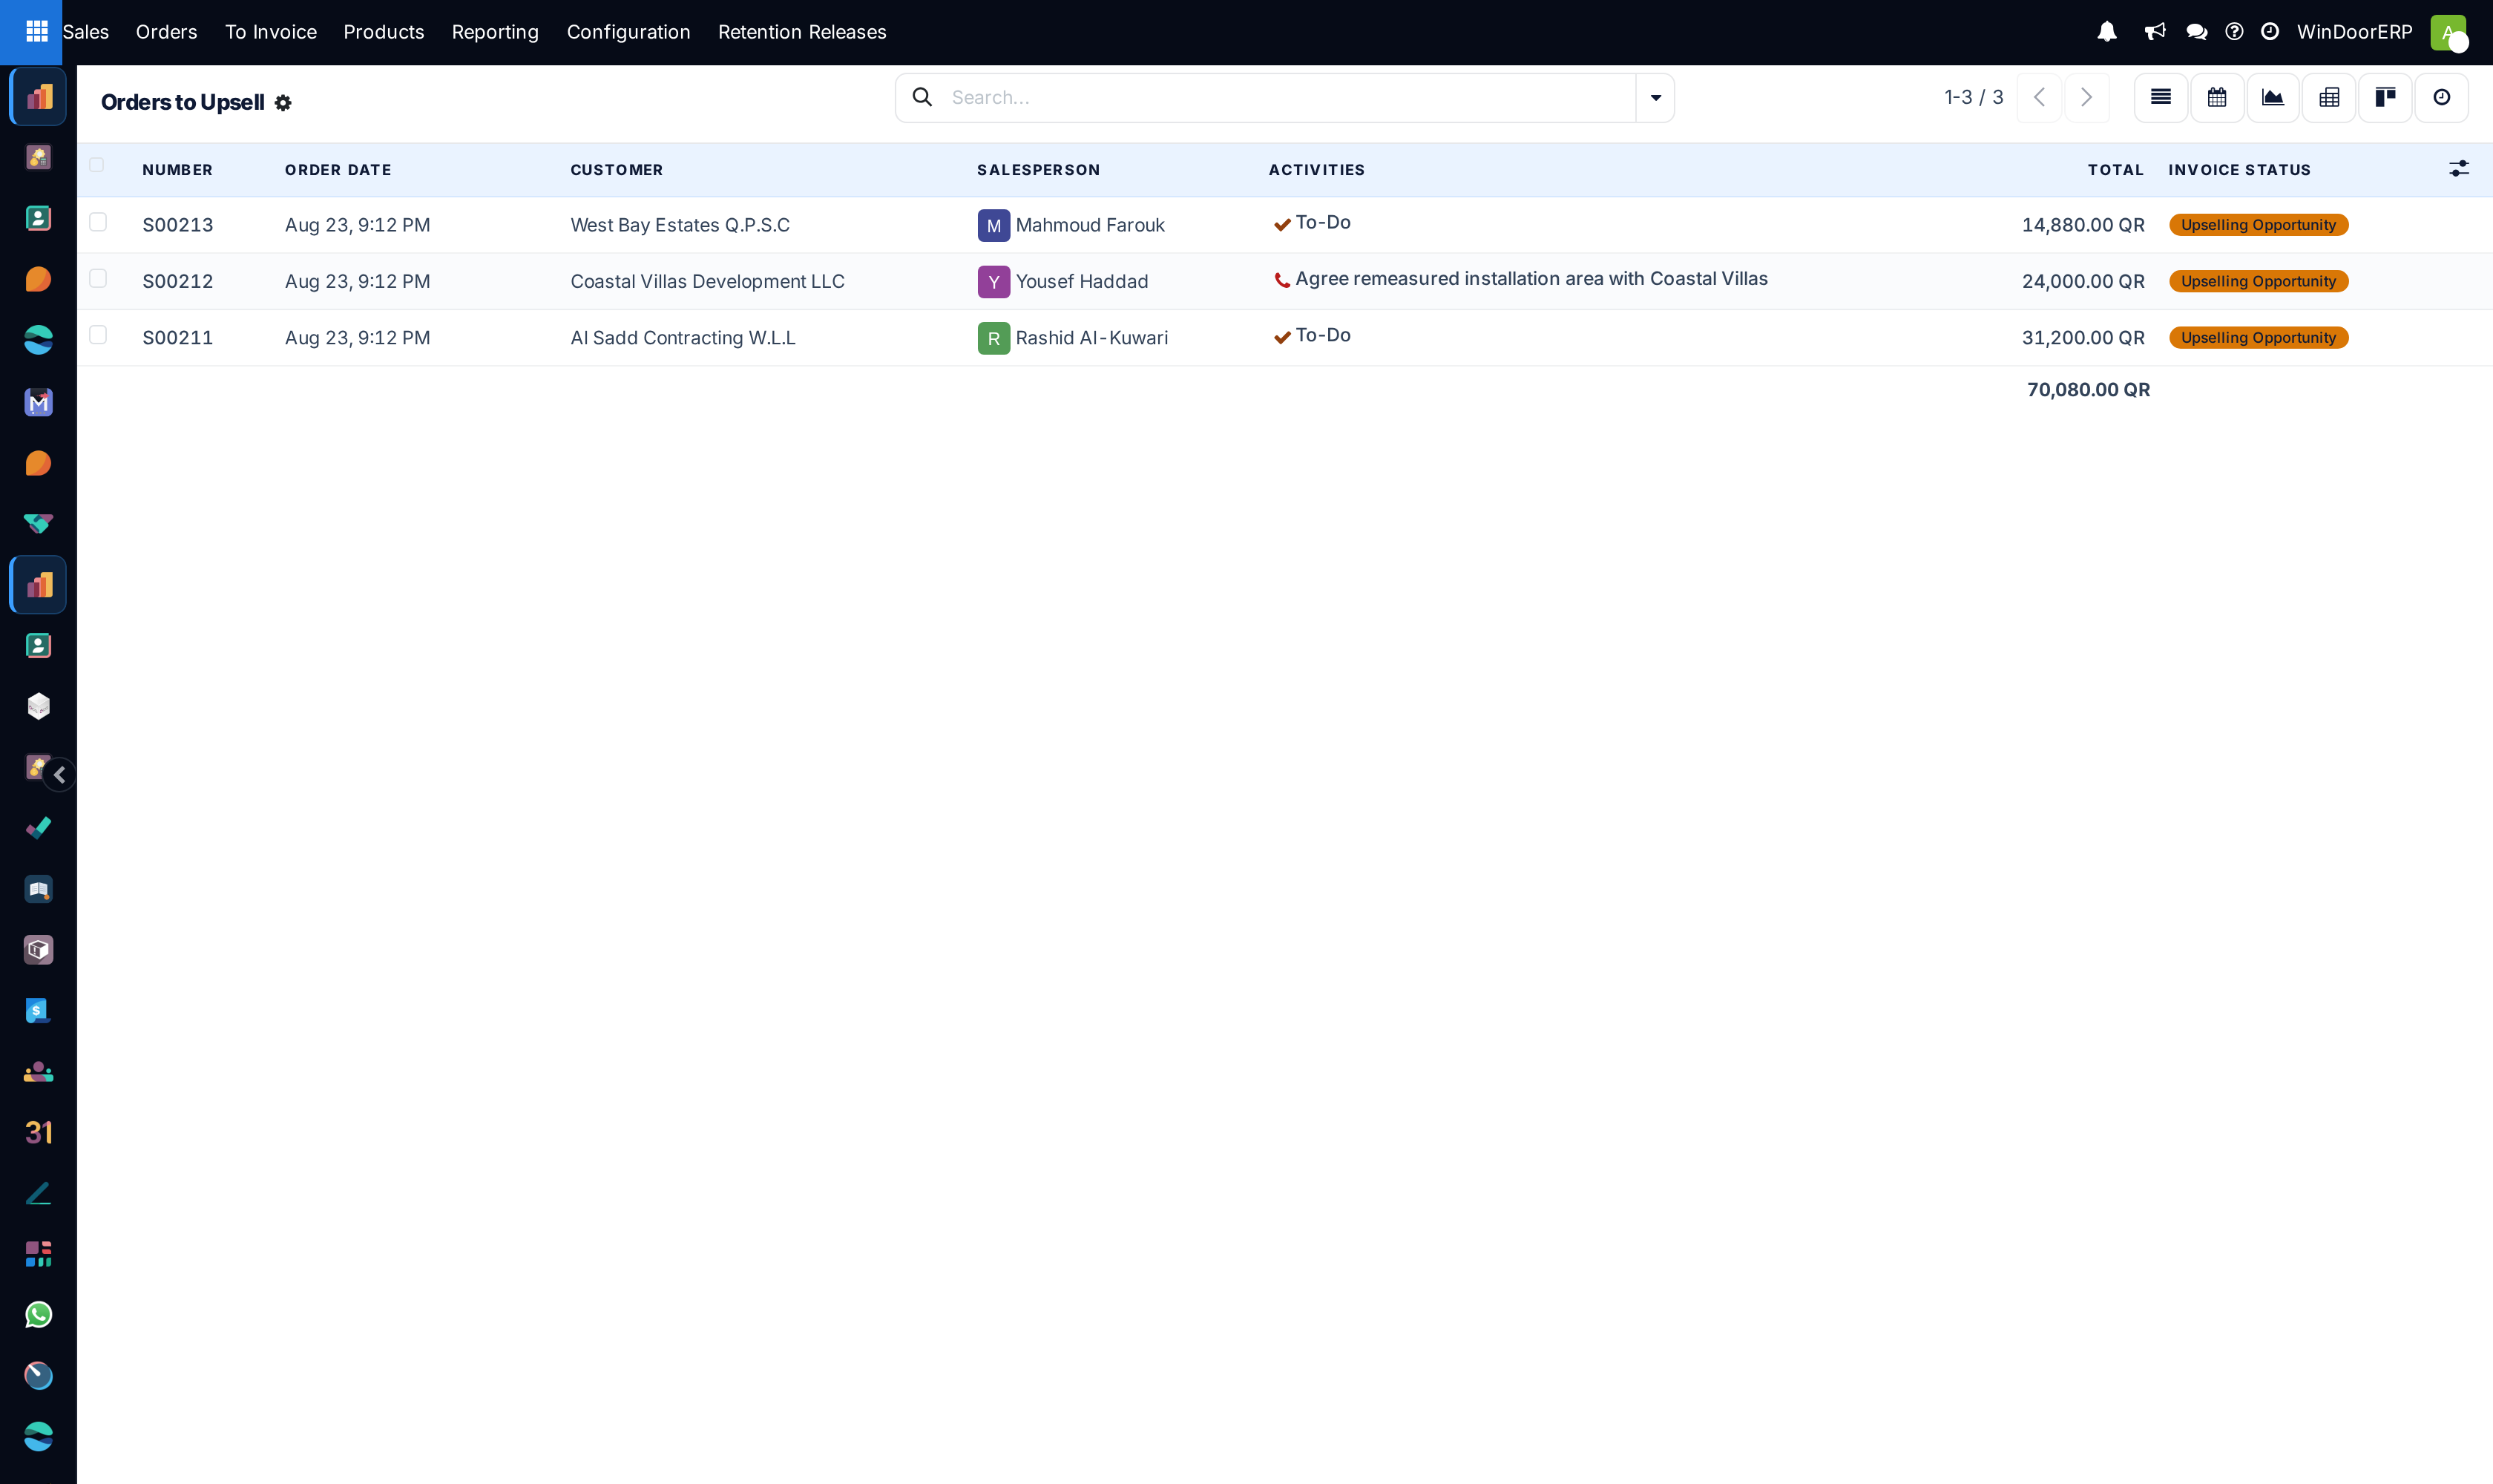The image size is (2493, 1484).
Task: Open the apps grid home menu
Action: coord(36,32)
